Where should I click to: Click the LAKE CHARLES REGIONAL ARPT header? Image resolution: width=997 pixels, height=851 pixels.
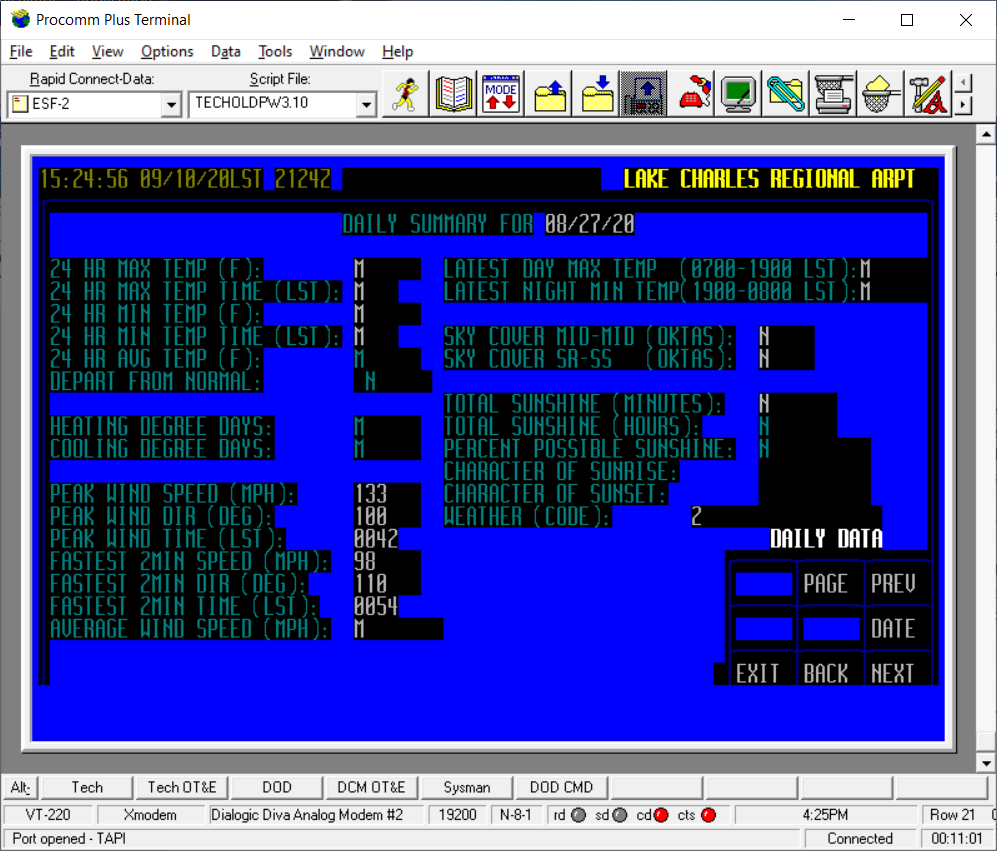pos(769,179)
